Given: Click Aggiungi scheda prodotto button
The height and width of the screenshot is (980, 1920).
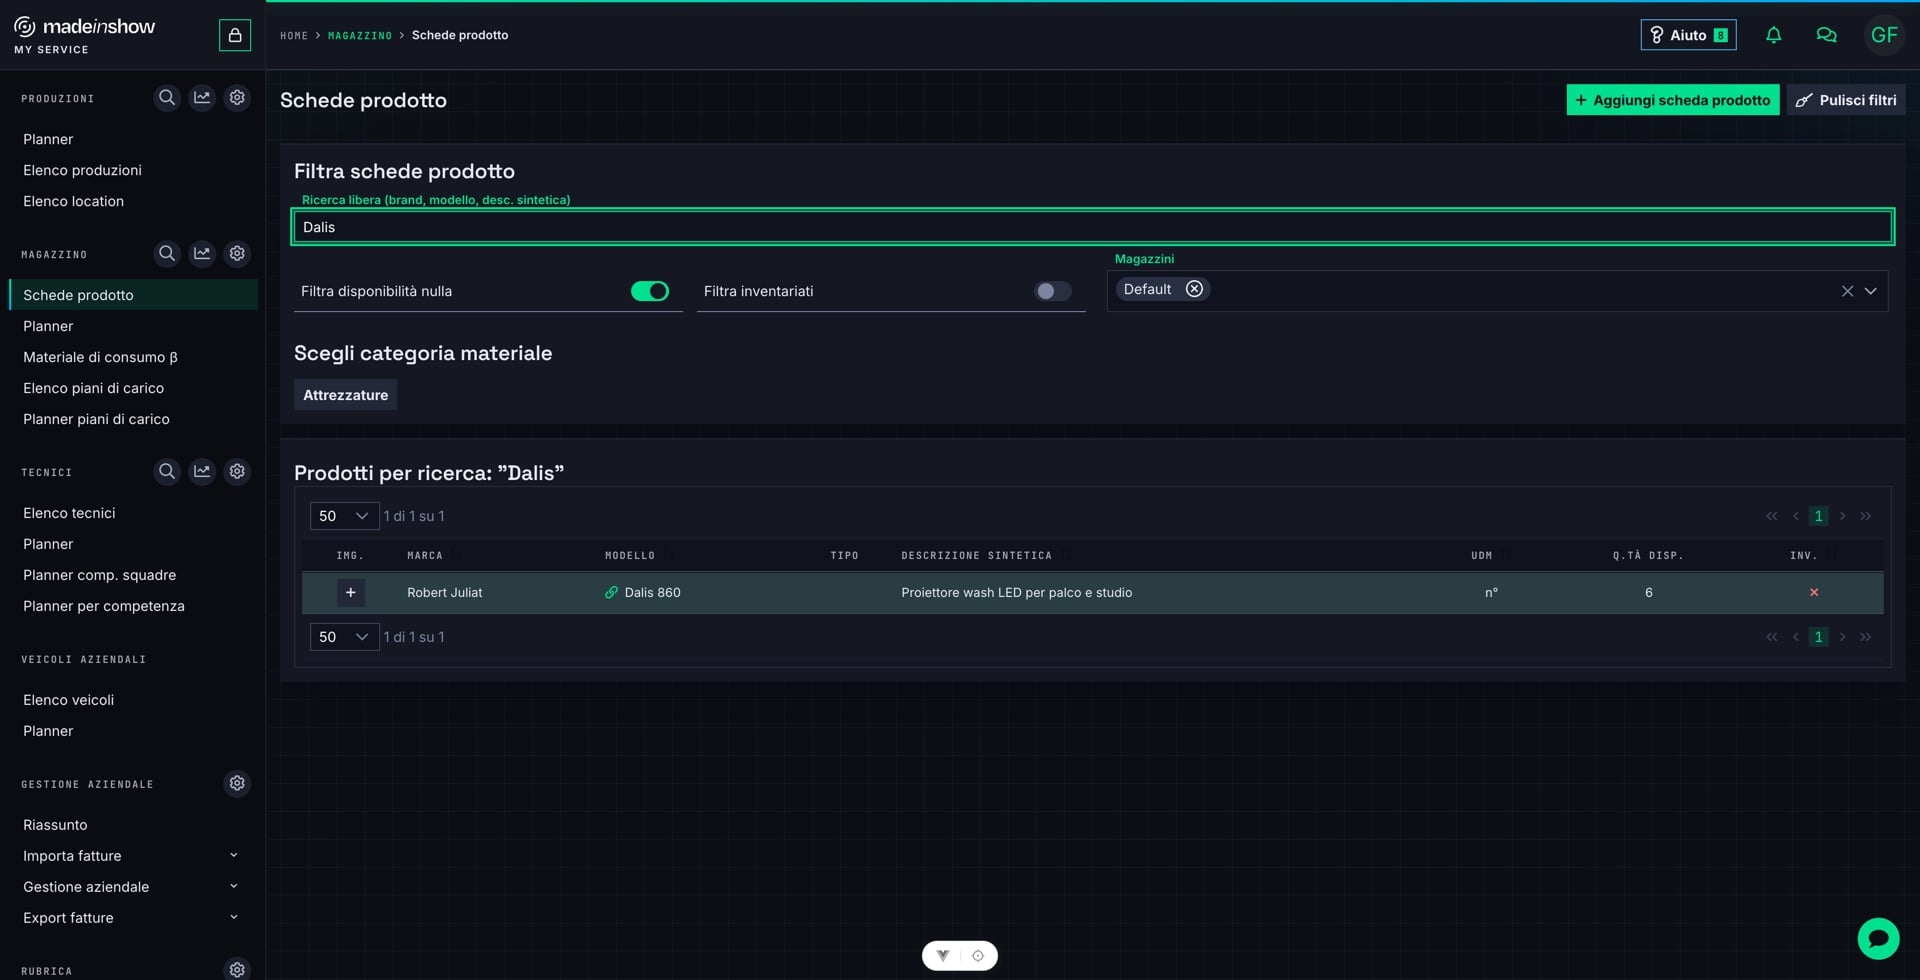Looking at the screenshot, I should coord(1672,100).
